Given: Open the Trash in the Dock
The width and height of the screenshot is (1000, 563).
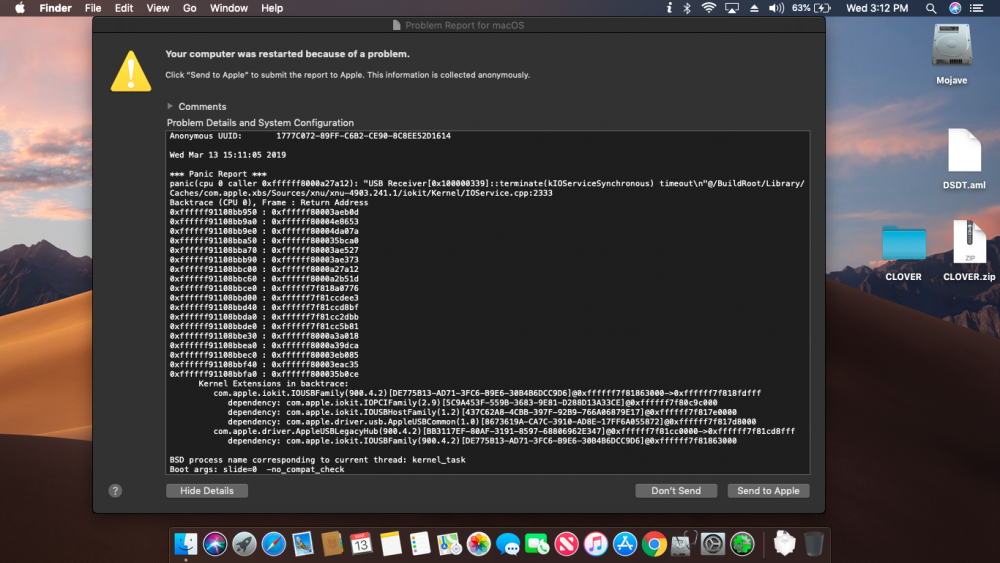Looking at the screenshot, I should click(x=814, y=544).
